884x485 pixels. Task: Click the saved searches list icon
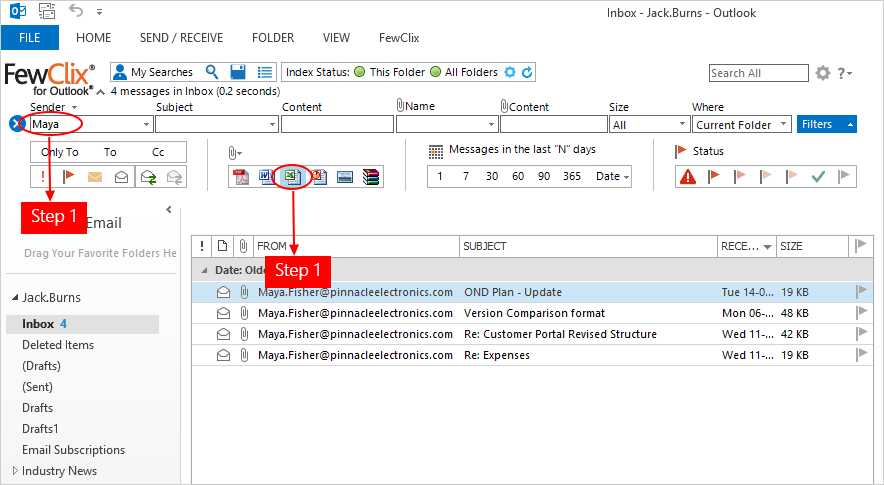(x=265, y=72)
